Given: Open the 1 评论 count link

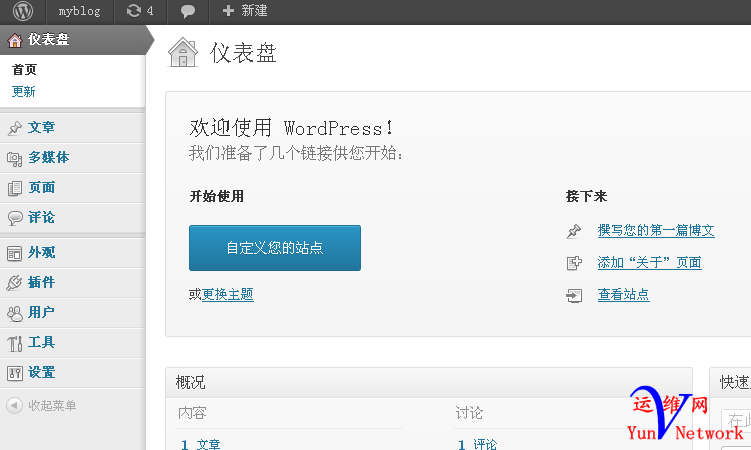Looking at the screenshot, I should (x=478, y=444).
